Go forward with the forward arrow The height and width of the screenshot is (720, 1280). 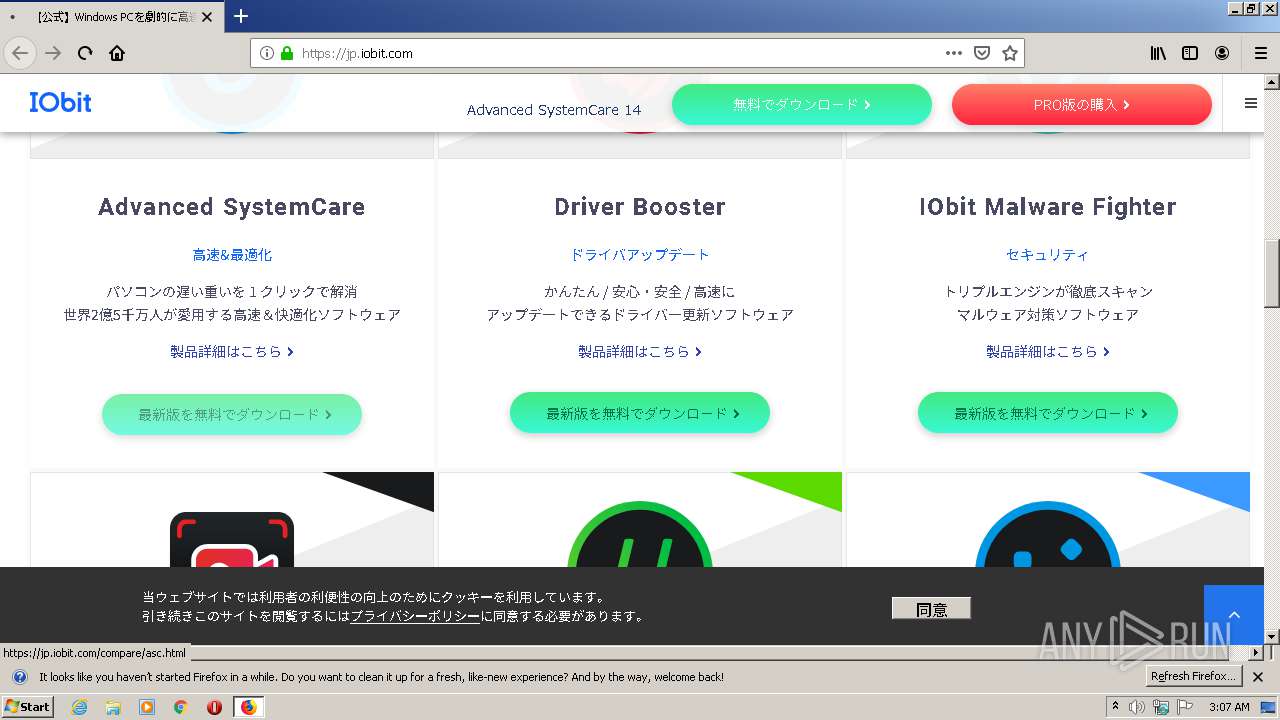pyautogui.click(x=53, y=53)
